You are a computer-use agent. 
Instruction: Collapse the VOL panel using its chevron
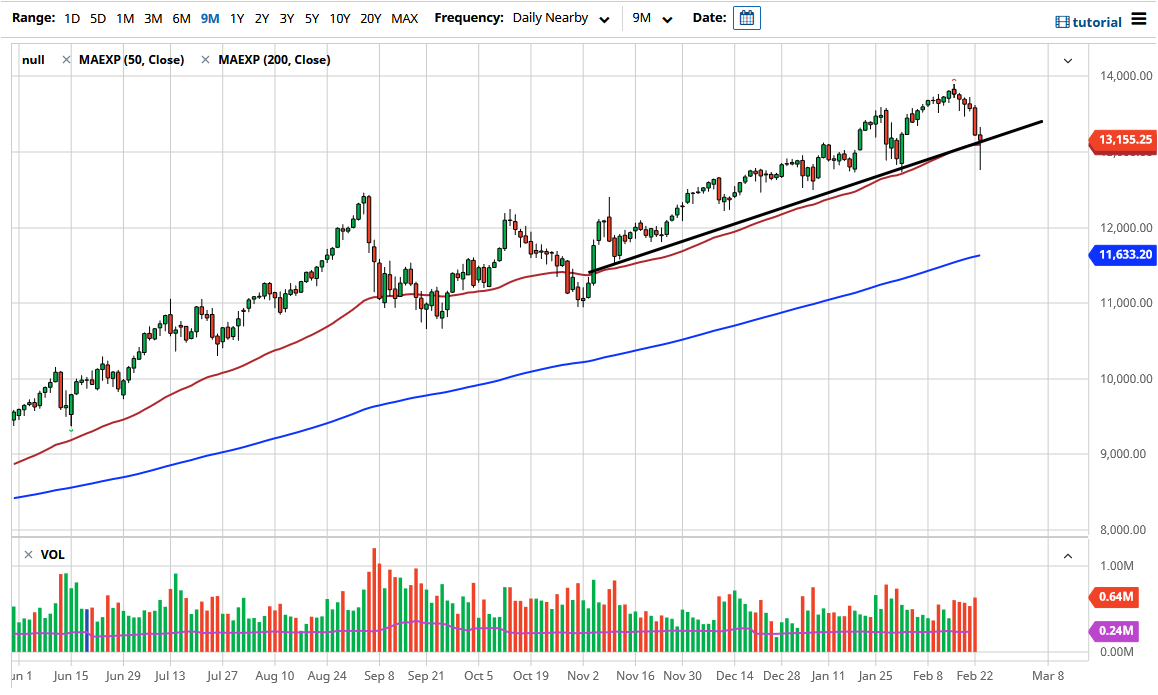[1067, 554]
